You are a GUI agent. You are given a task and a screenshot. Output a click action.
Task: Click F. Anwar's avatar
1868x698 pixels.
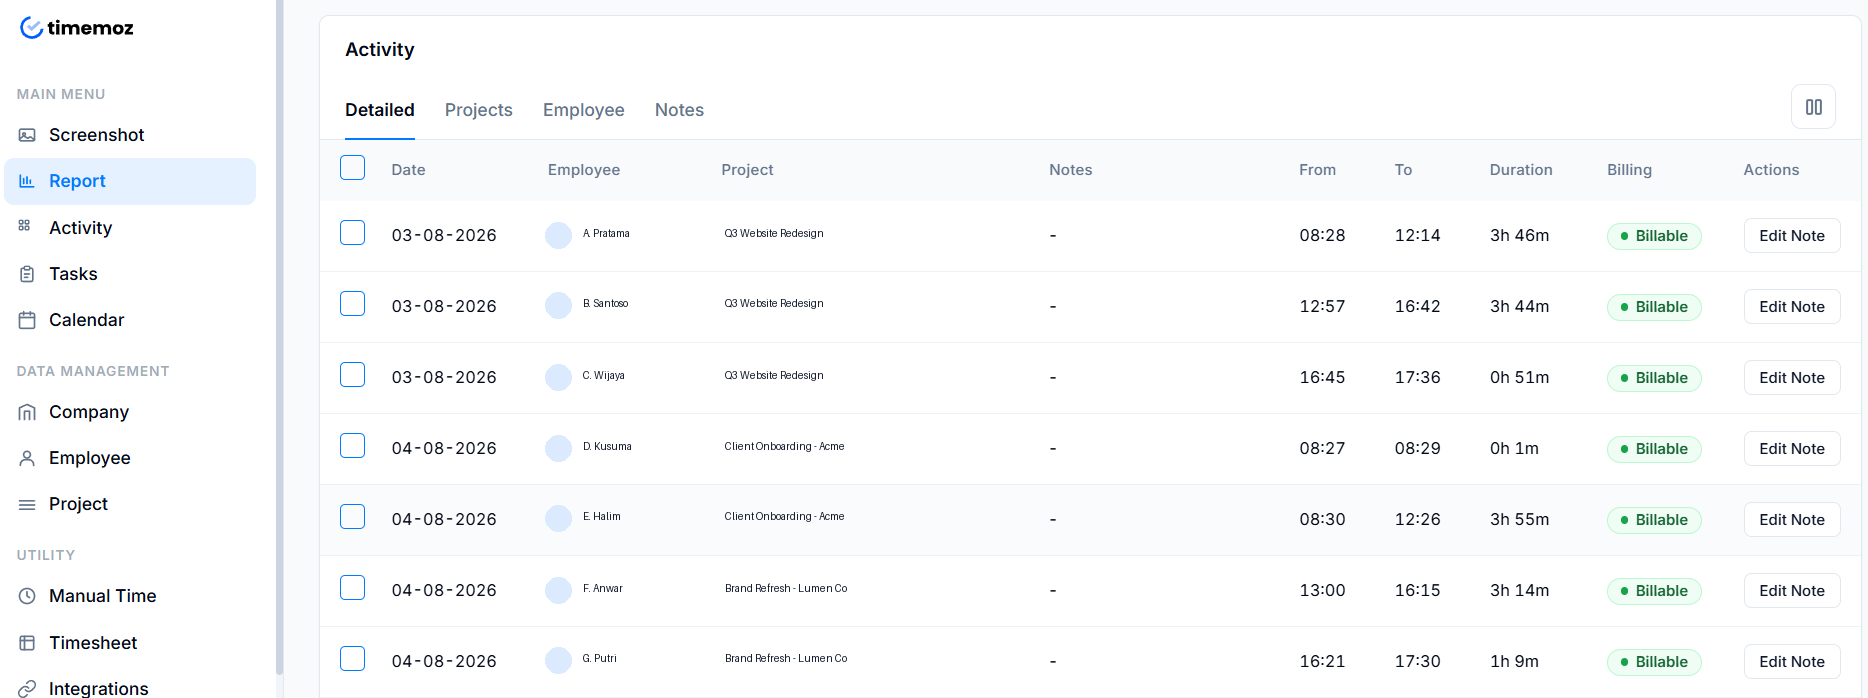coord(558,590)
